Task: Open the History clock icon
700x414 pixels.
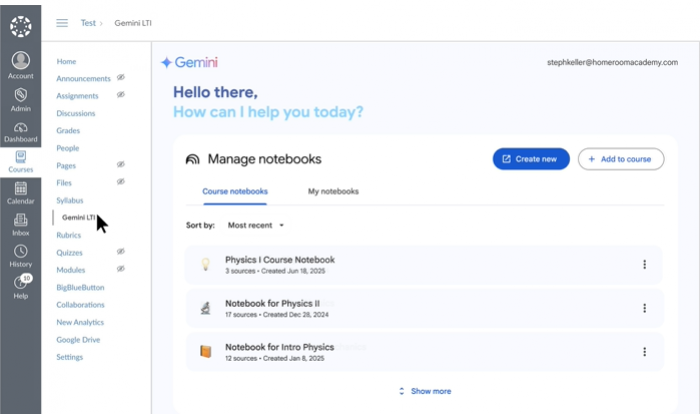Action: coord(21,251)
